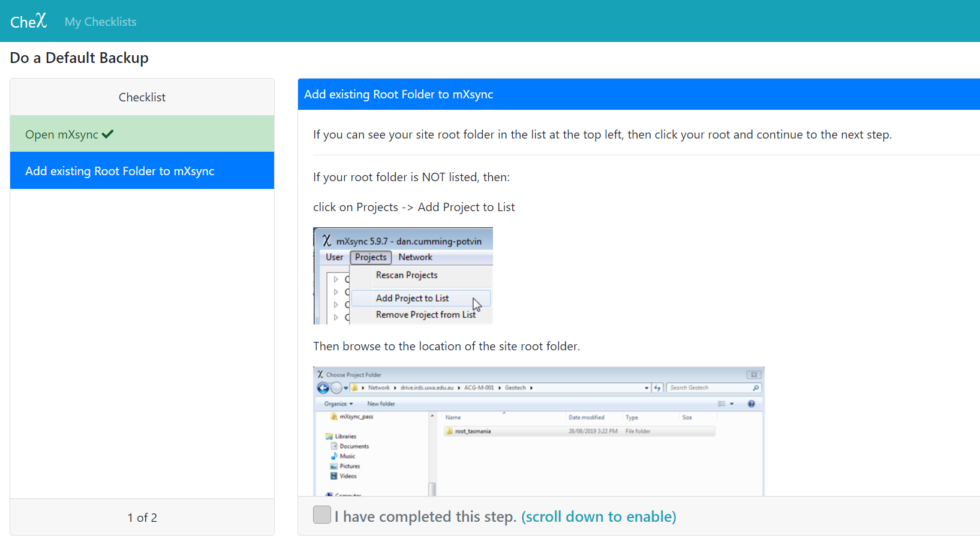Image resolution: width=980 pixels, height=538 pixels.
Task: Click the Music library icon
Action: [334, 456]
